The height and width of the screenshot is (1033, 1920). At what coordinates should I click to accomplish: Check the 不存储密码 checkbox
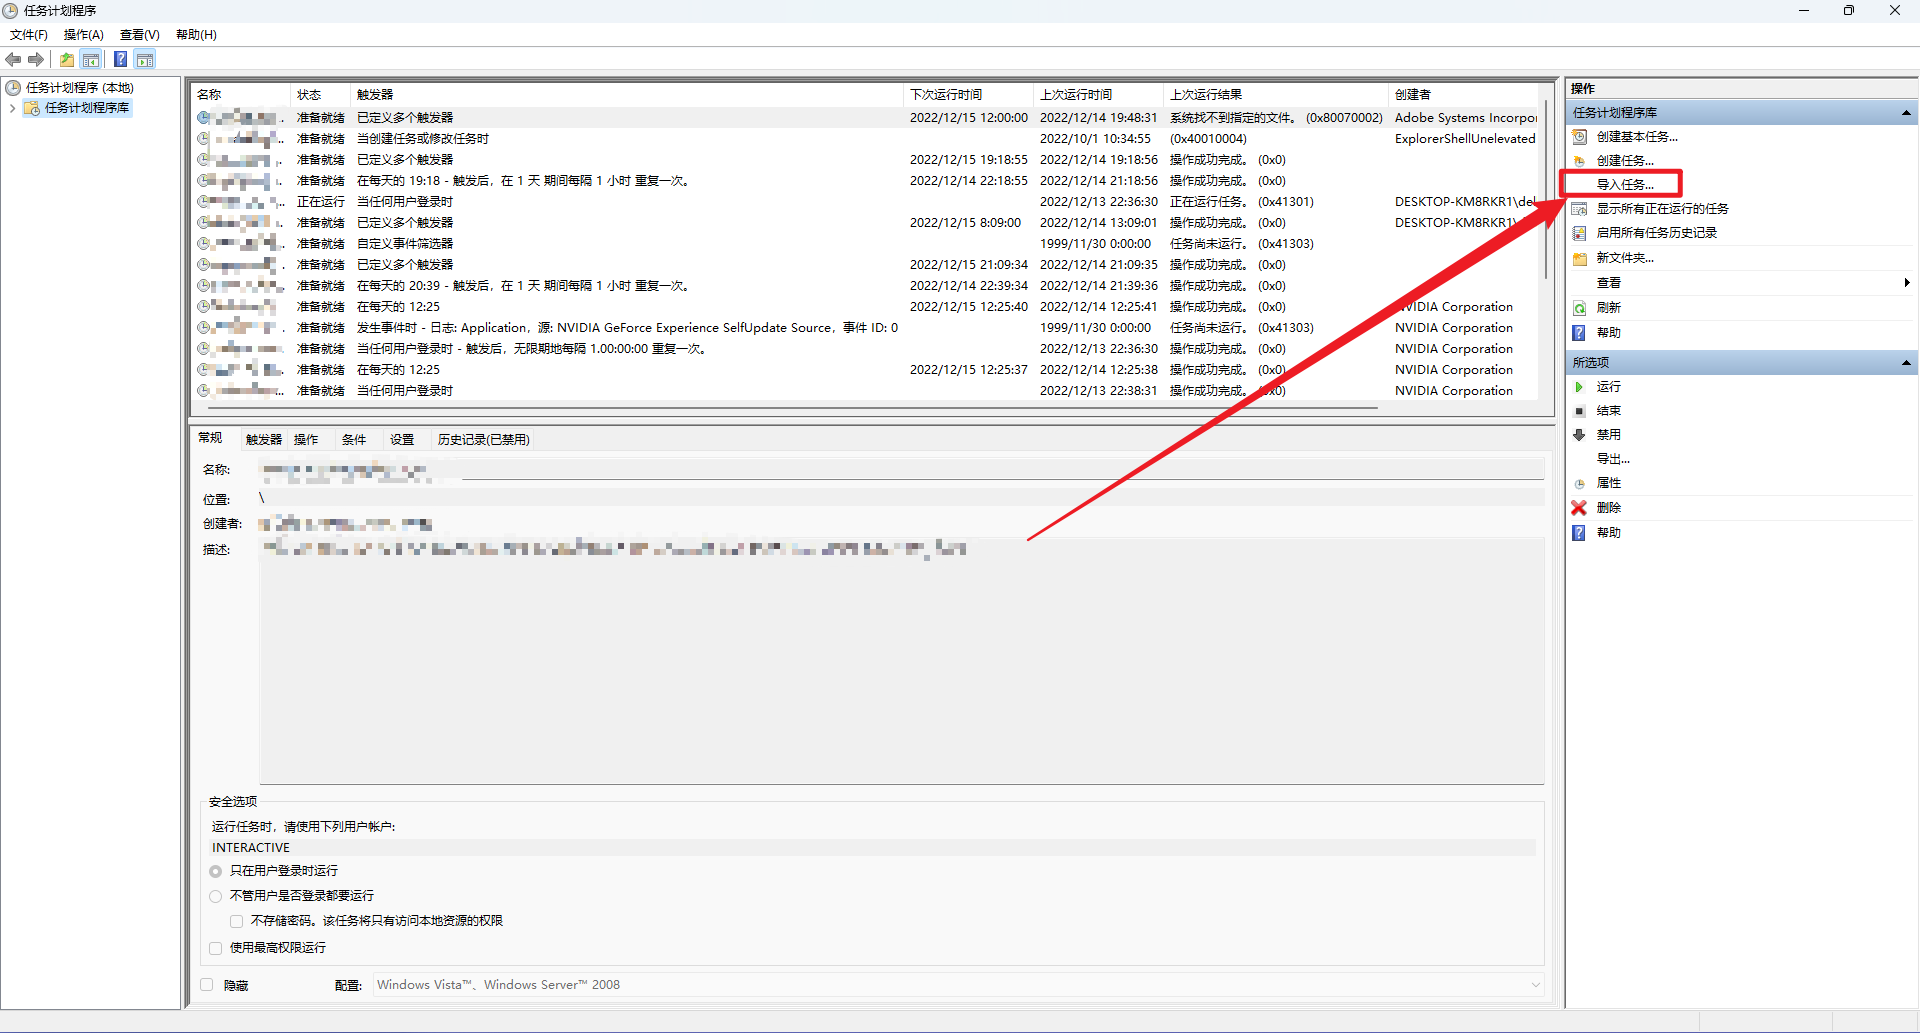[x=237, y=921]
